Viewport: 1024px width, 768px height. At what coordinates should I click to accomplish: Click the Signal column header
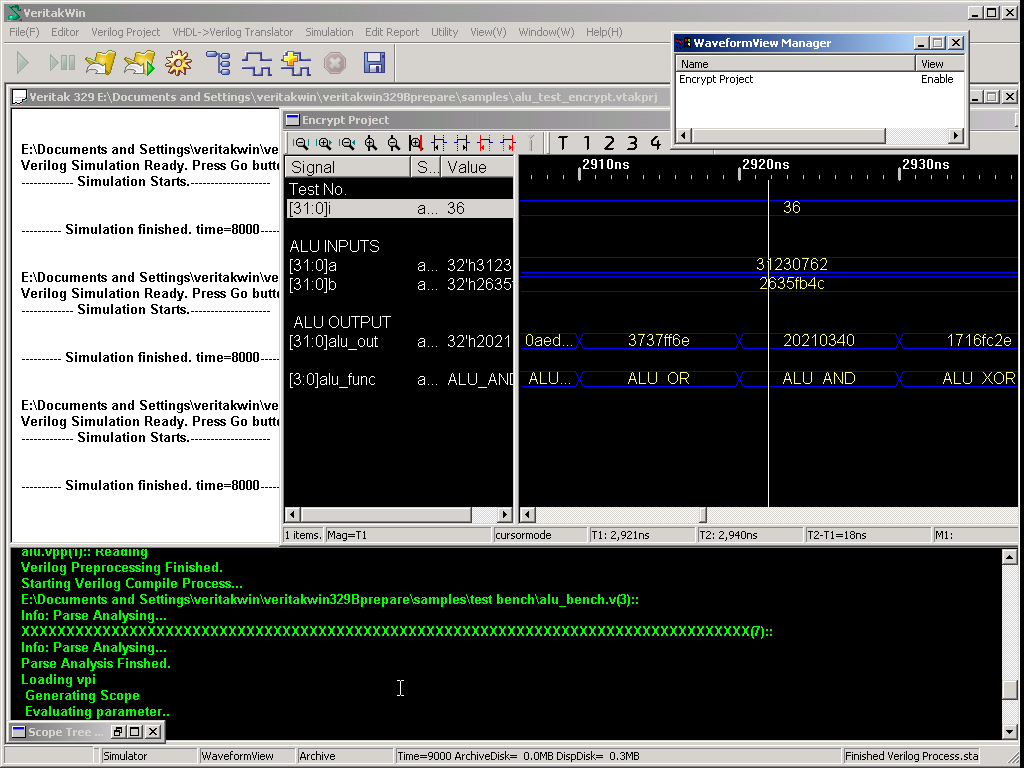click(x=347, y=167)
